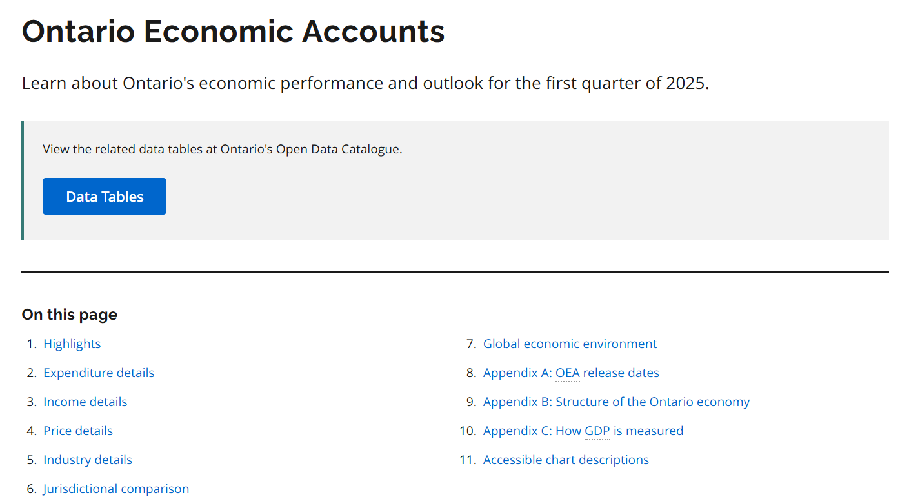Jump to Expenditure details section
The height and width of the screenshot is (497, 900).
[x=99, y=373]
